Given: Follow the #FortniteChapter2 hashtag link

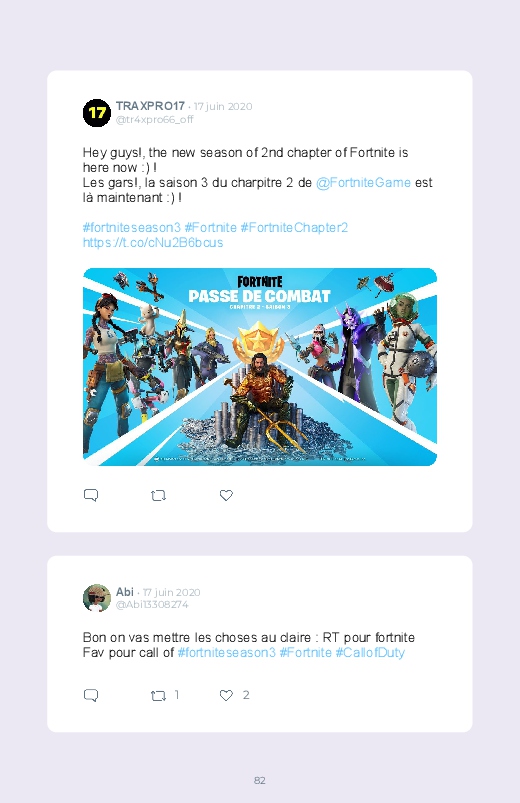Looking at the screenshot, I should [294, 227].
